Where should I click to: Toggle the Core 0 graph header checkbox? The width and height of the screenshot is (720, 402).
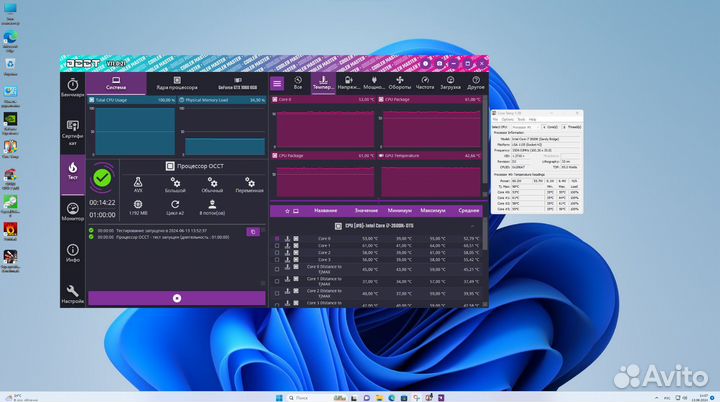click(x=275, y=99)
